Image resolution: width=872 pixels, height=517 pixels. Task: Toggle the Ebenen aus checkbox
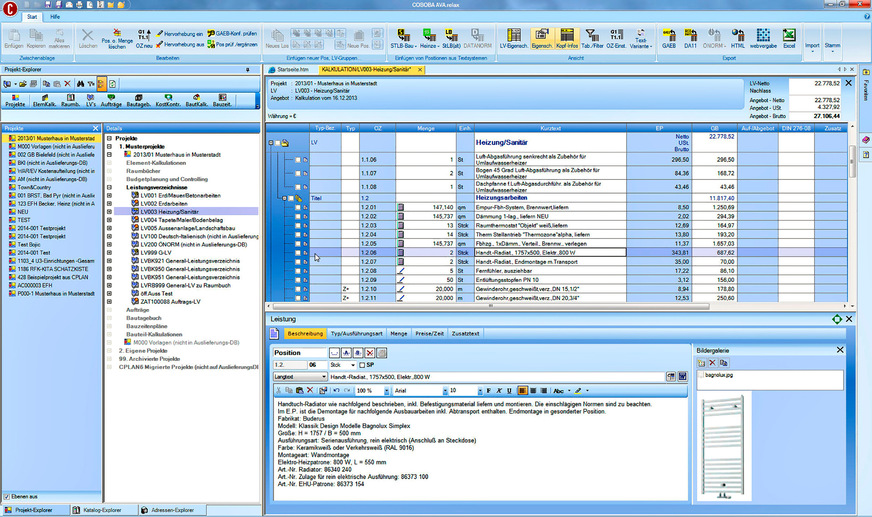9,497
